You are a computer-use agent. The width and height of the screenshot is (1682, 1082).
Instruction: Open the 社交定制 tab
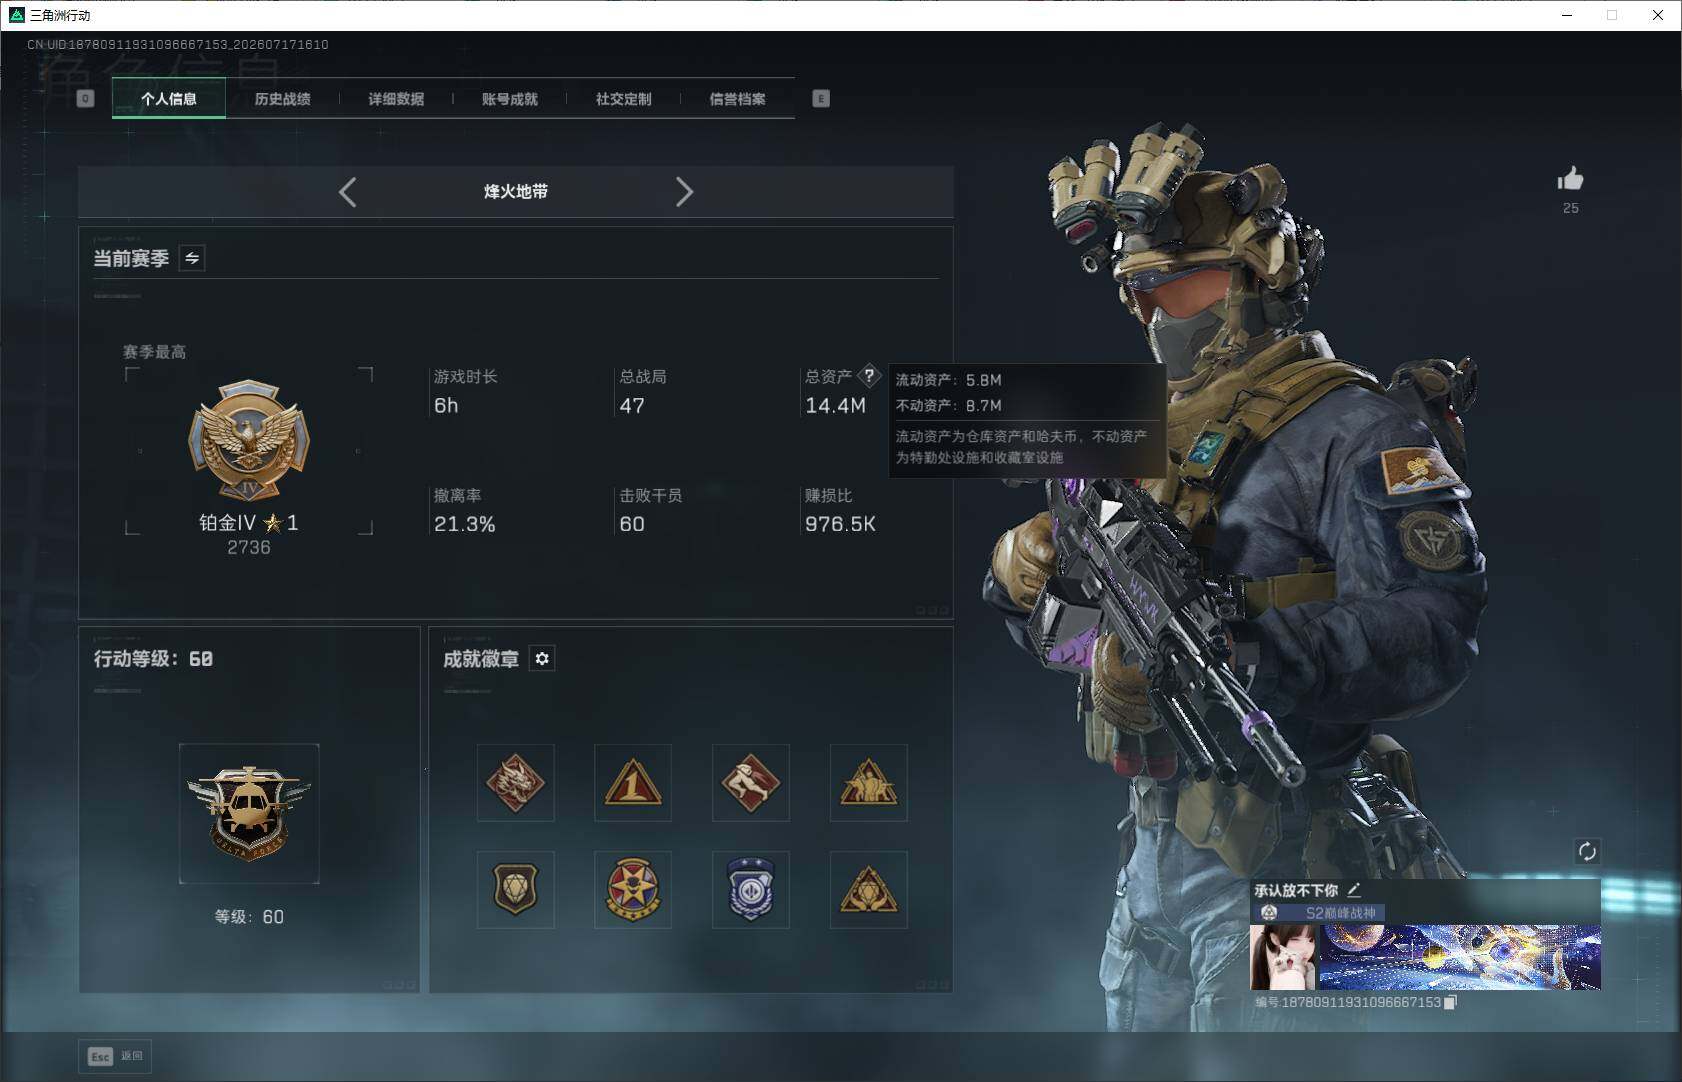click(x=623, y=99)
